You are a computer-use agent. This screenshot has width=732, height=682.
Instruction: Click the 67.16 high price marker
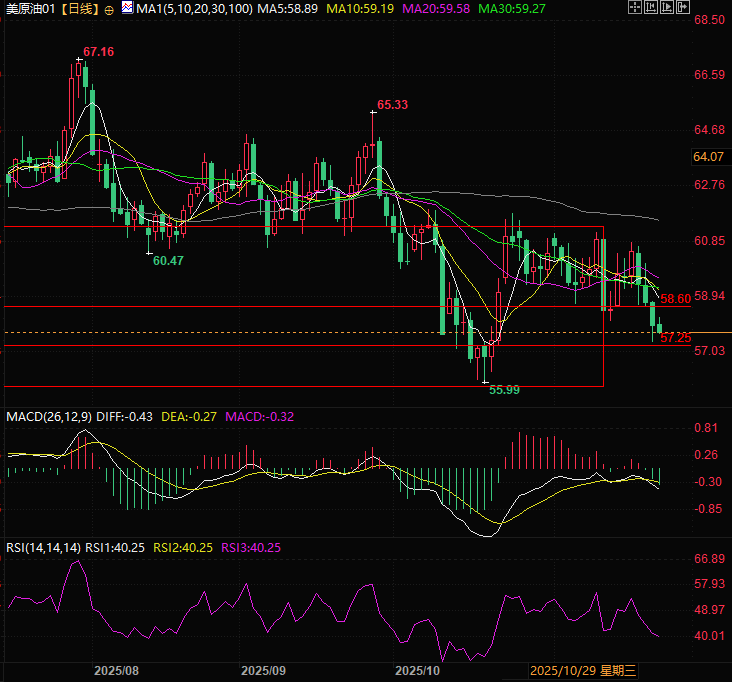point(98,51)
